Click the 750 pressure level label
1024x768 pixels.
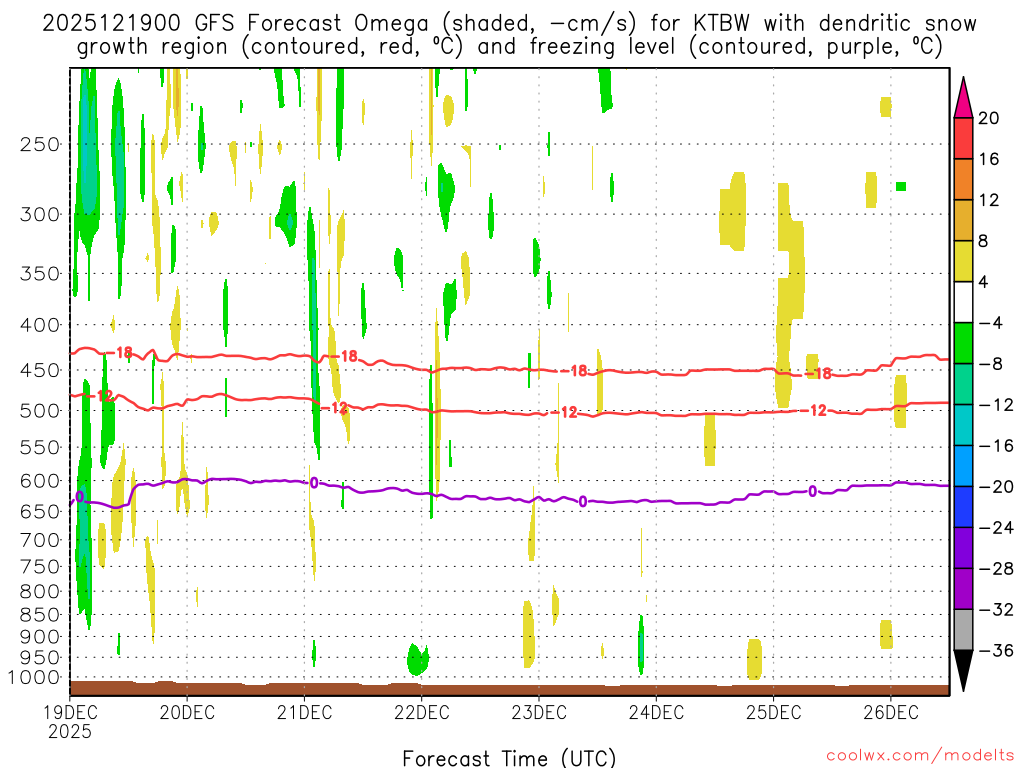(40, 567)
